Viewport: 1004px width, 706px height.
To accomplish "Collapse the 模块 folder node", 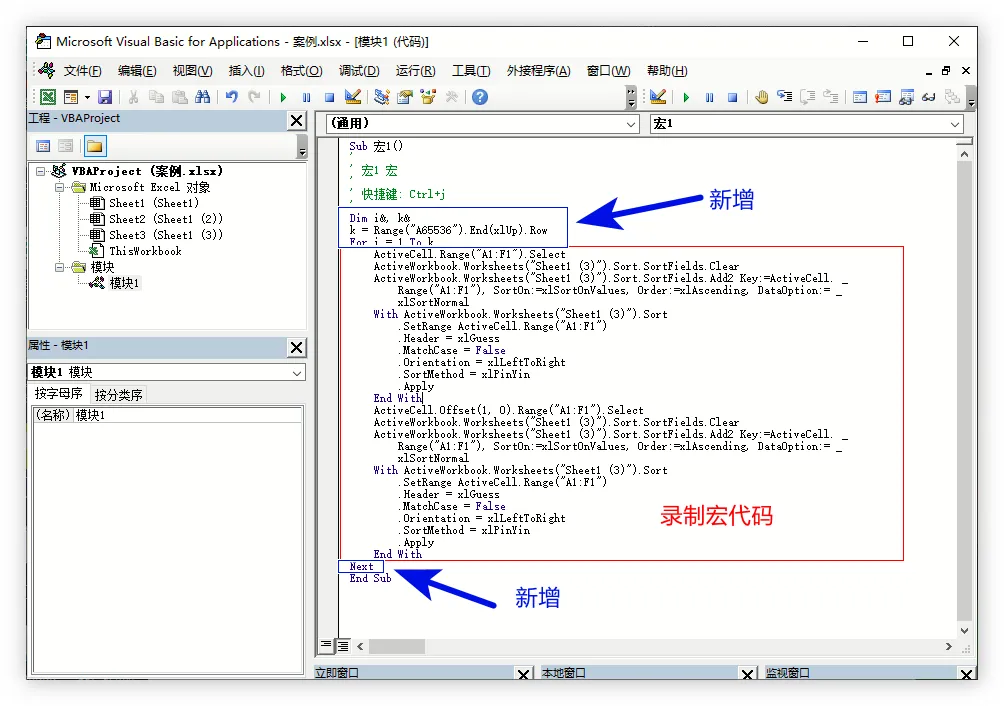I will click(x=60, y=268).
